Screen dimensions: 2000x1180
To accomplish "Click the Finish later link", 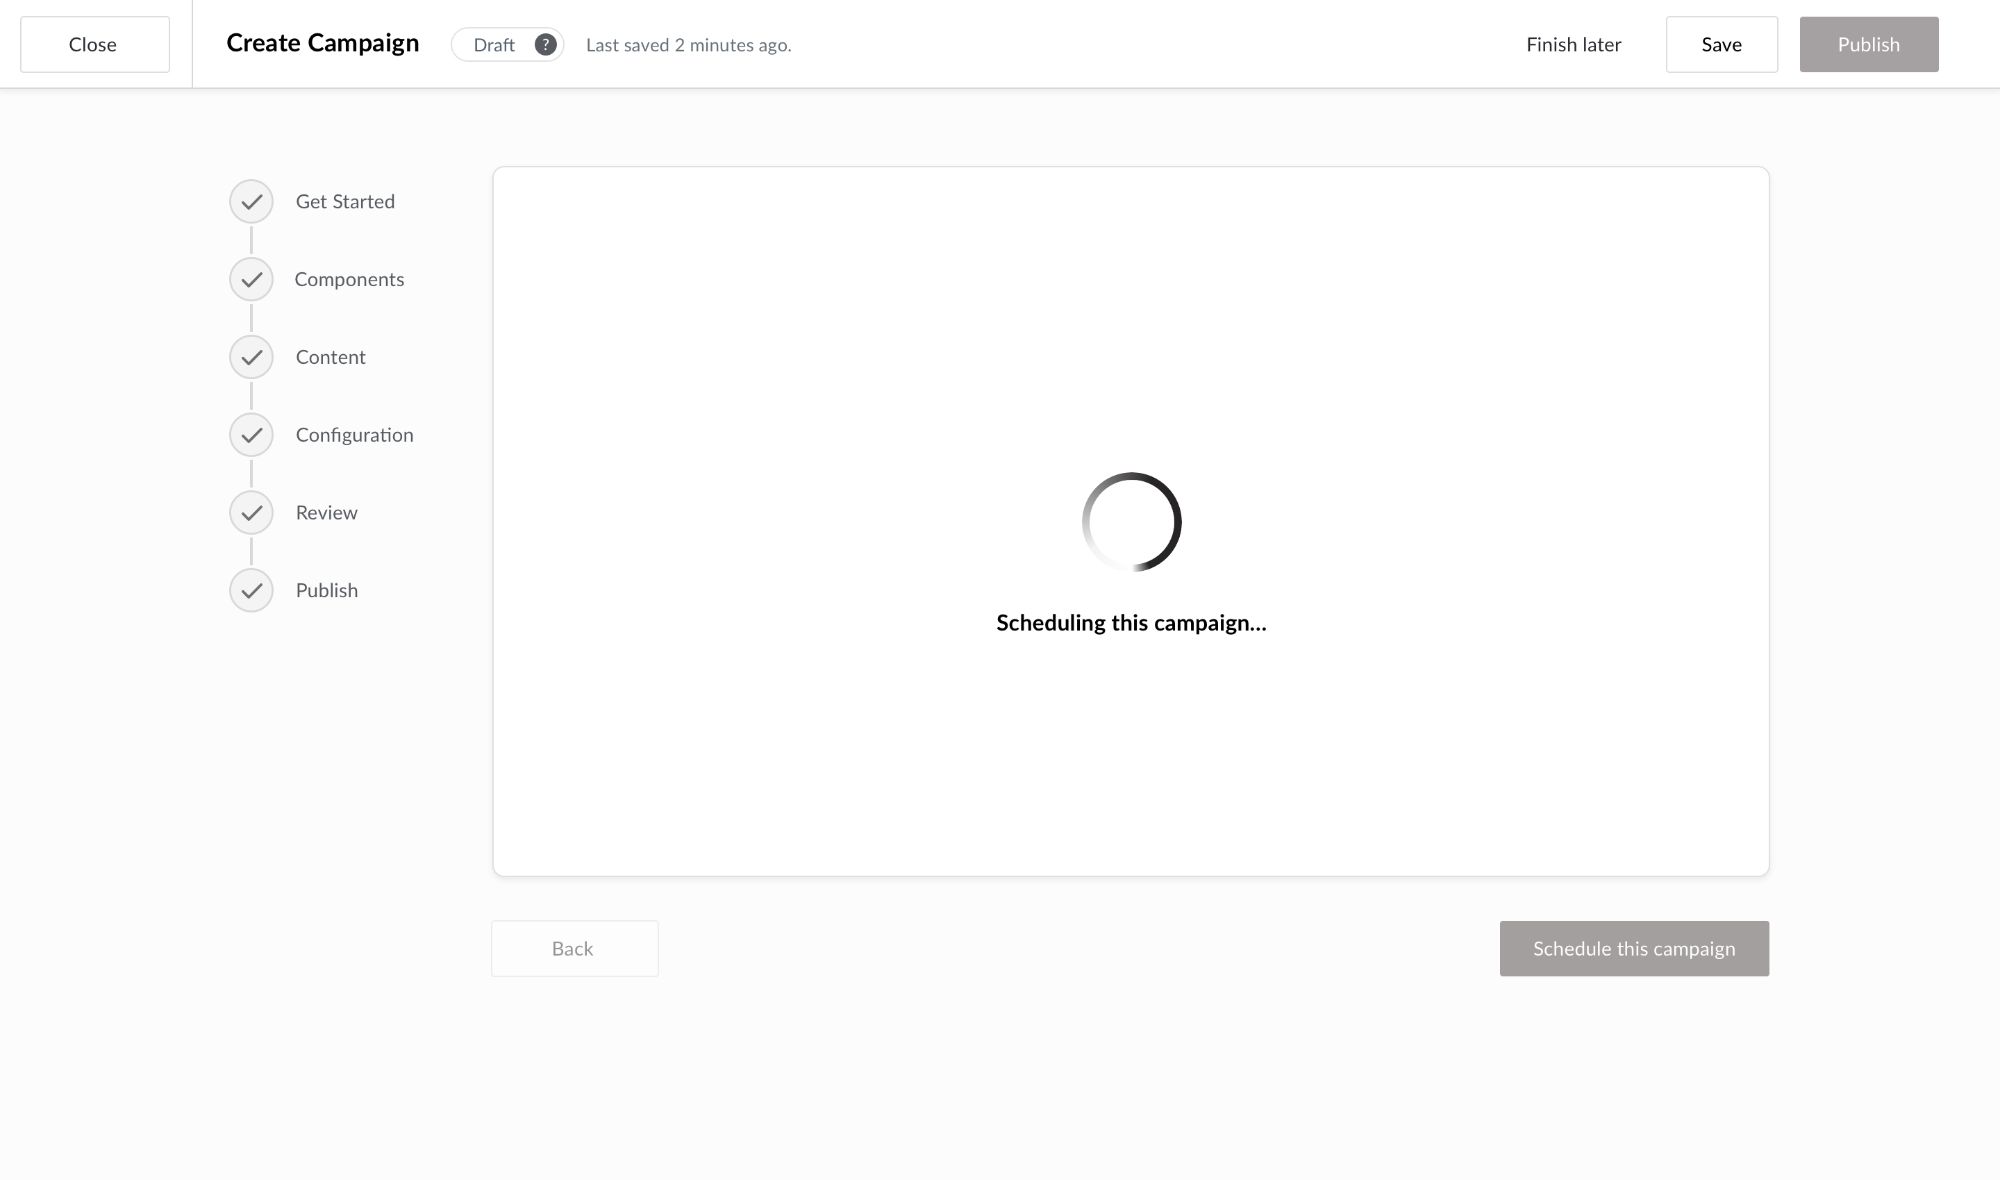I will [1573, 45].
